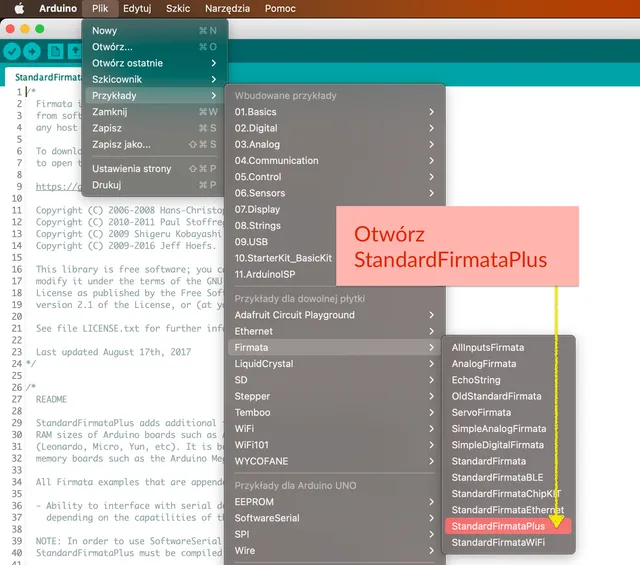This screenshot has height=565, width=640.
Task: Open StandardFirmataBLE example
Action: pos(508,478)
